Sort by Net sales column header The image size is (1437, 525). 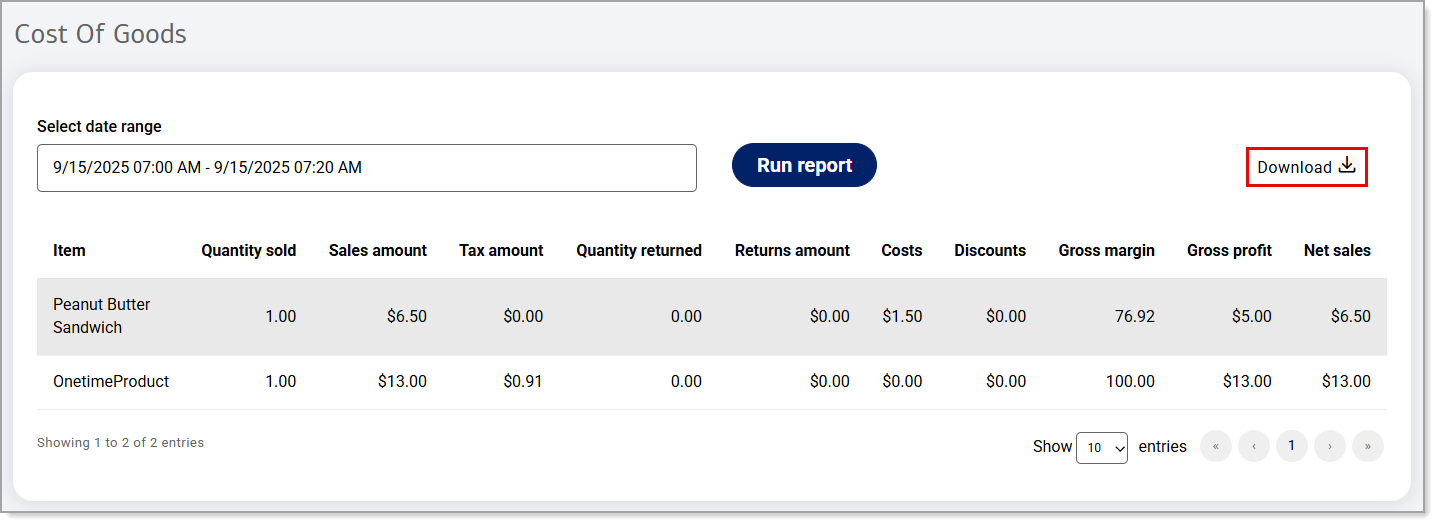(1337, 250)
